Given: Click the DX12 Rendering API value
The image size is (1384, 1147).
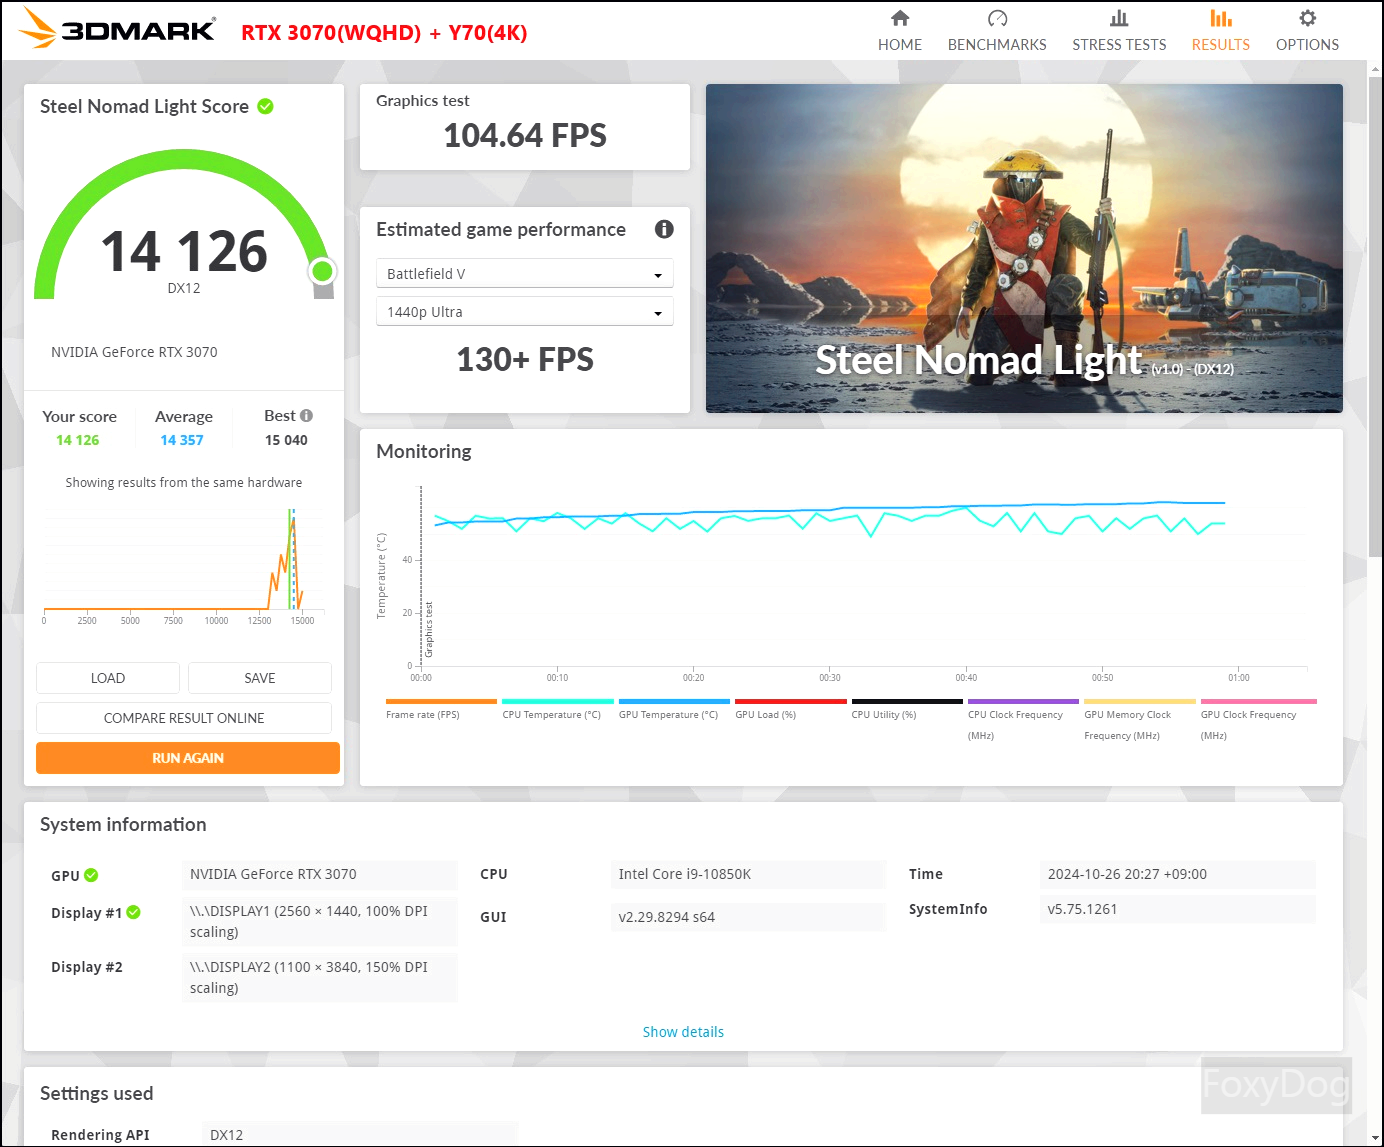Looking at the screenshot, I should (x=360, y=1135).
